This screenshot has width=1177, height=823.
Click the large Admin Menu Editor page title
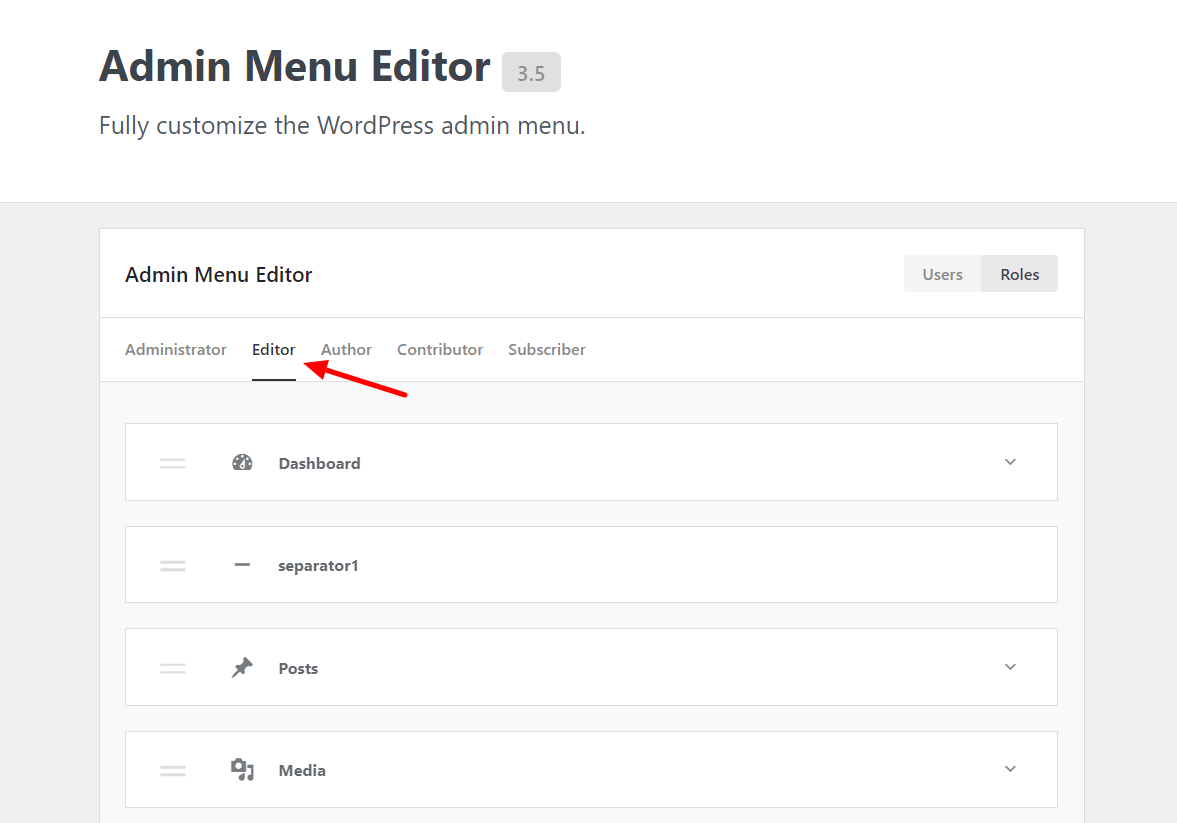[294, 66]
